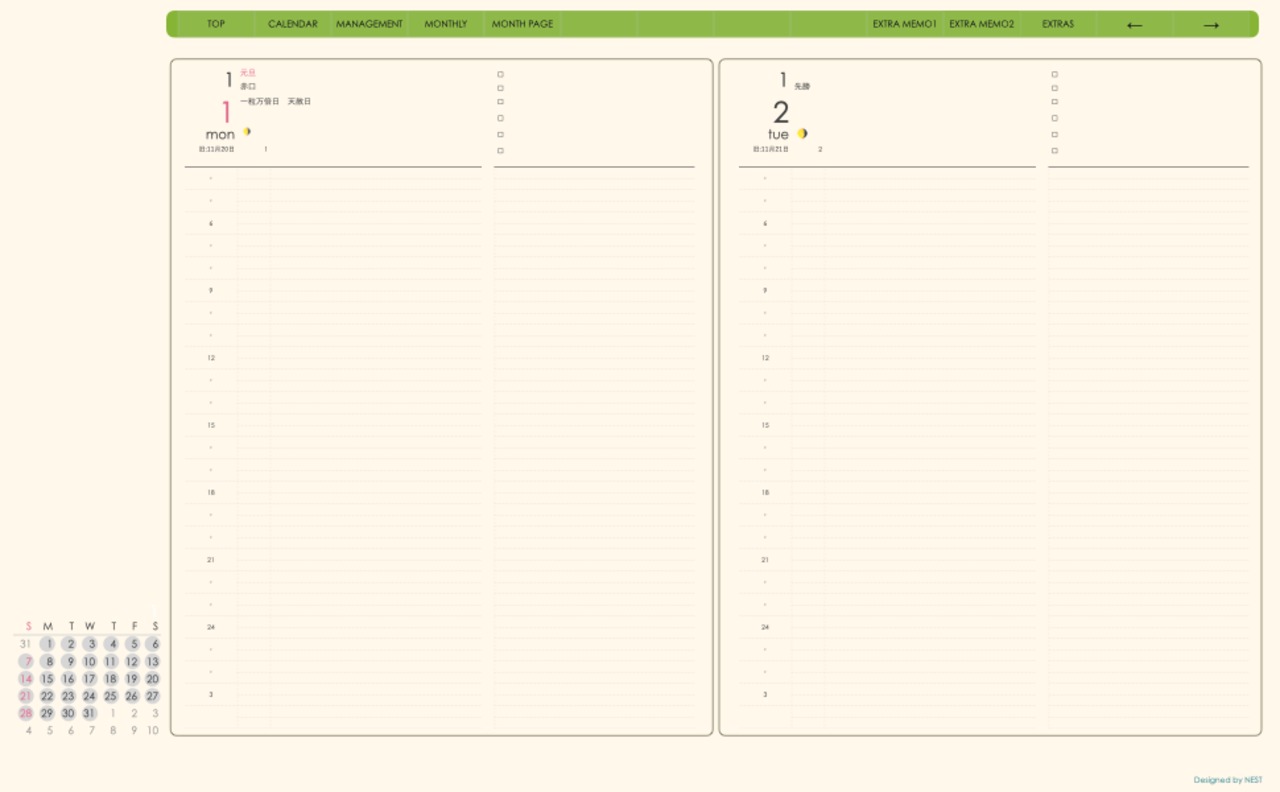The width and height of the screenshot is (1280, 792).
Task: Click the 12 hour label on Tuesday page
Action: (765, 358)
